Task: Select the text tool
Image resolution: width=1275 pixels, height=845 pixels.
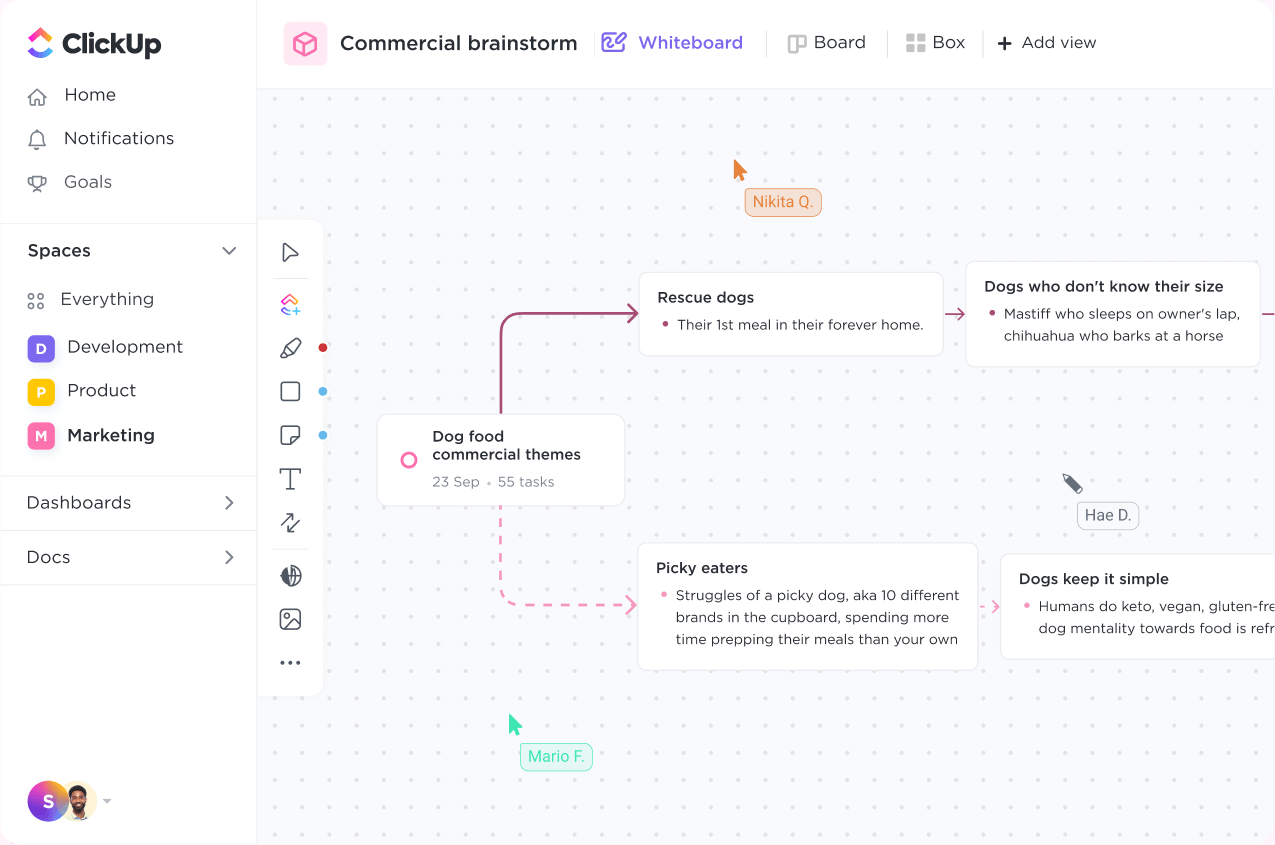Action: click(x=290, y=479)
